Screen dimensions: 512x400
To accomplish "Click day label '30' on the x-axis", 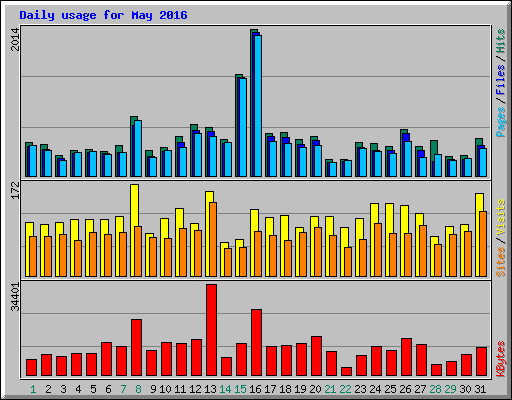I will pyautogui.click(x=465, y=389).
